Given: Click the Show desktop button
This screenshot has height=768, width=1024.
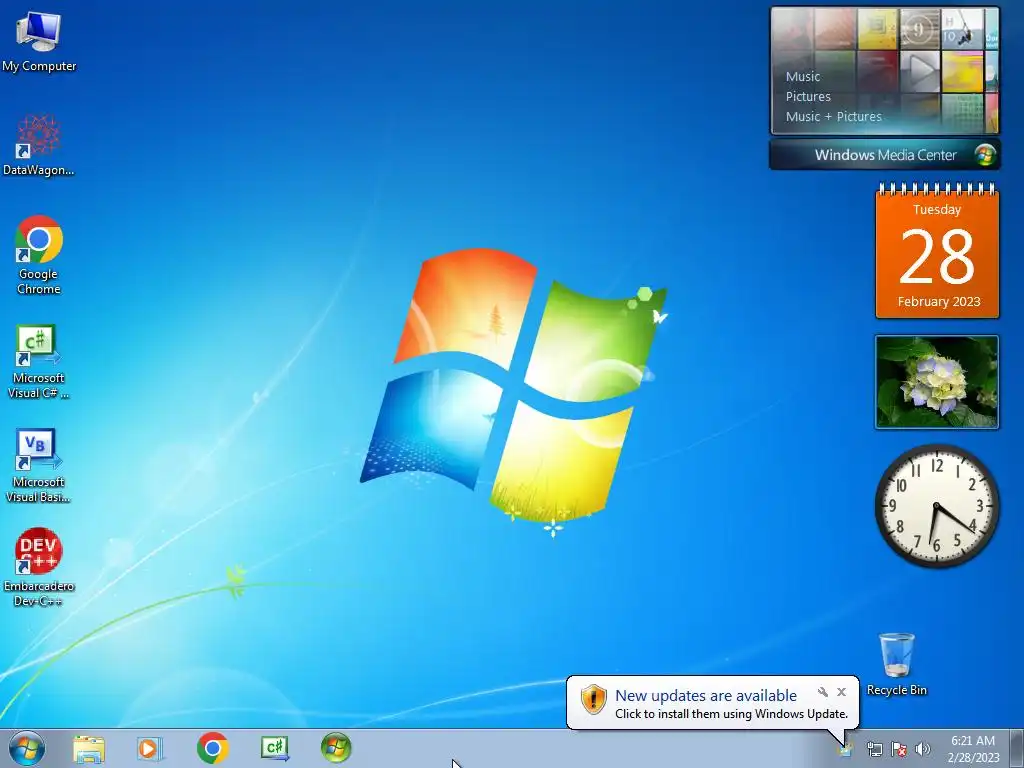Looking at the screenshot, I should click(1016, 748).
